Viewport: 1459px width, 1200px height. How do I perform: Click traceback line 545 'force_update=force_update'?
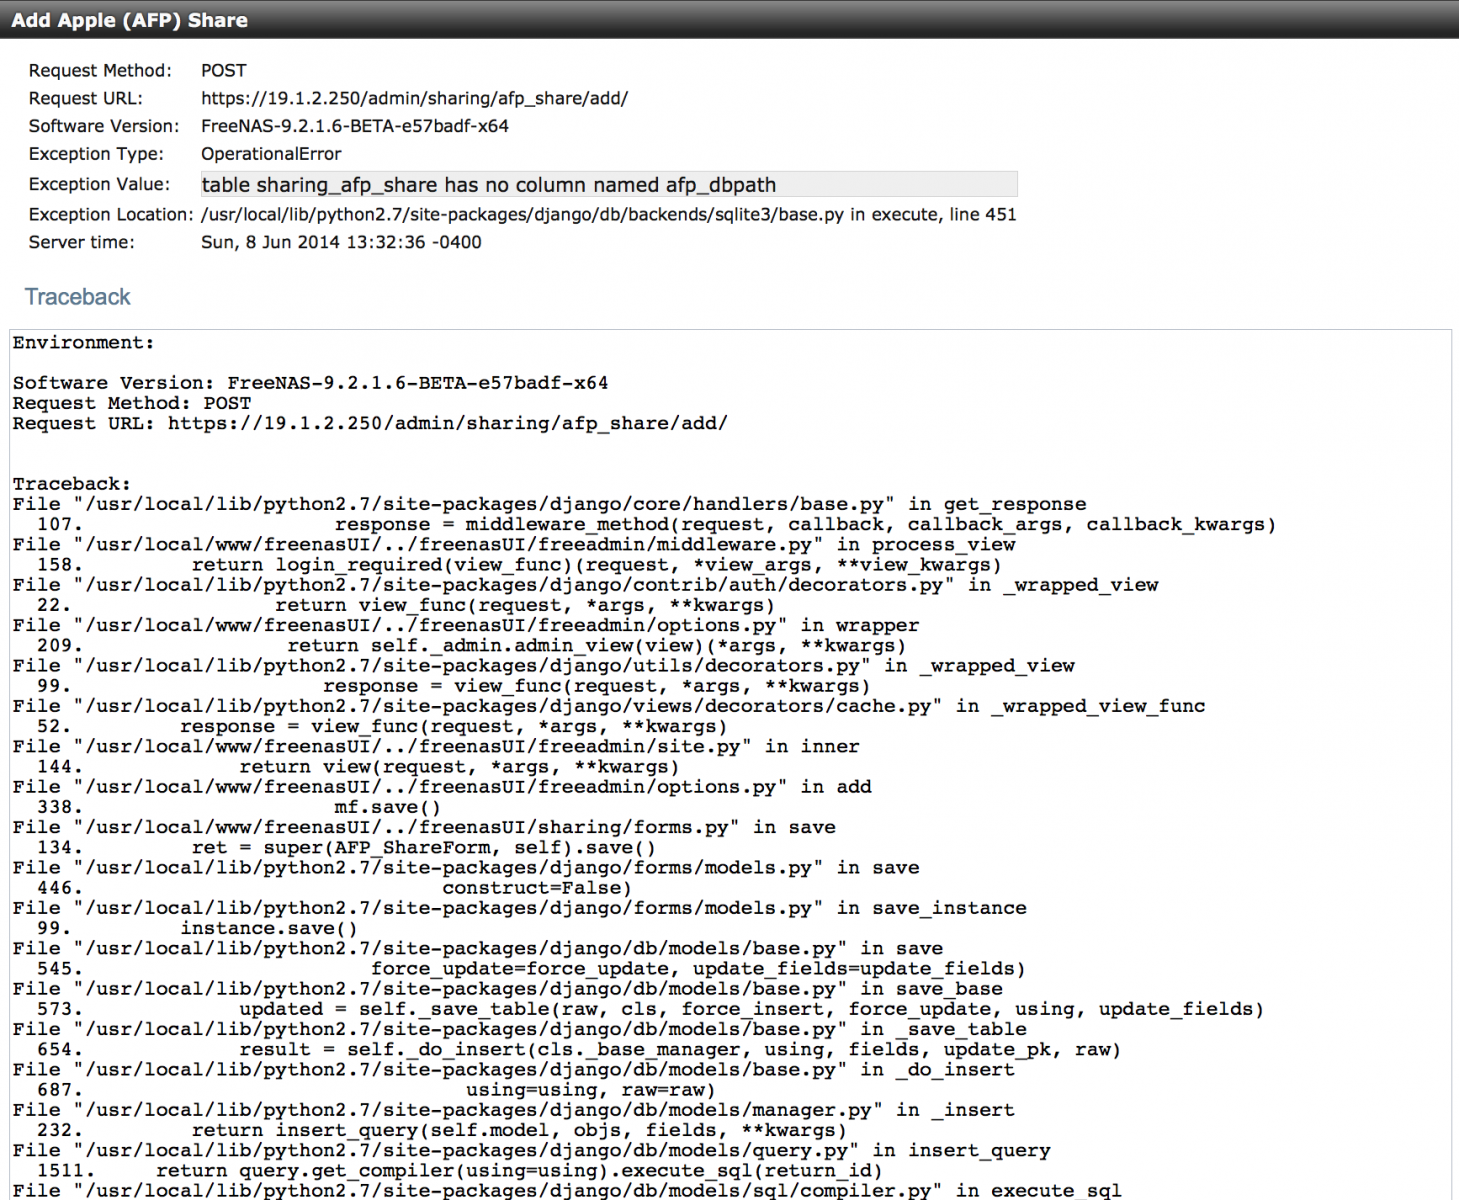pyautogui.click(x=531, y=968)
